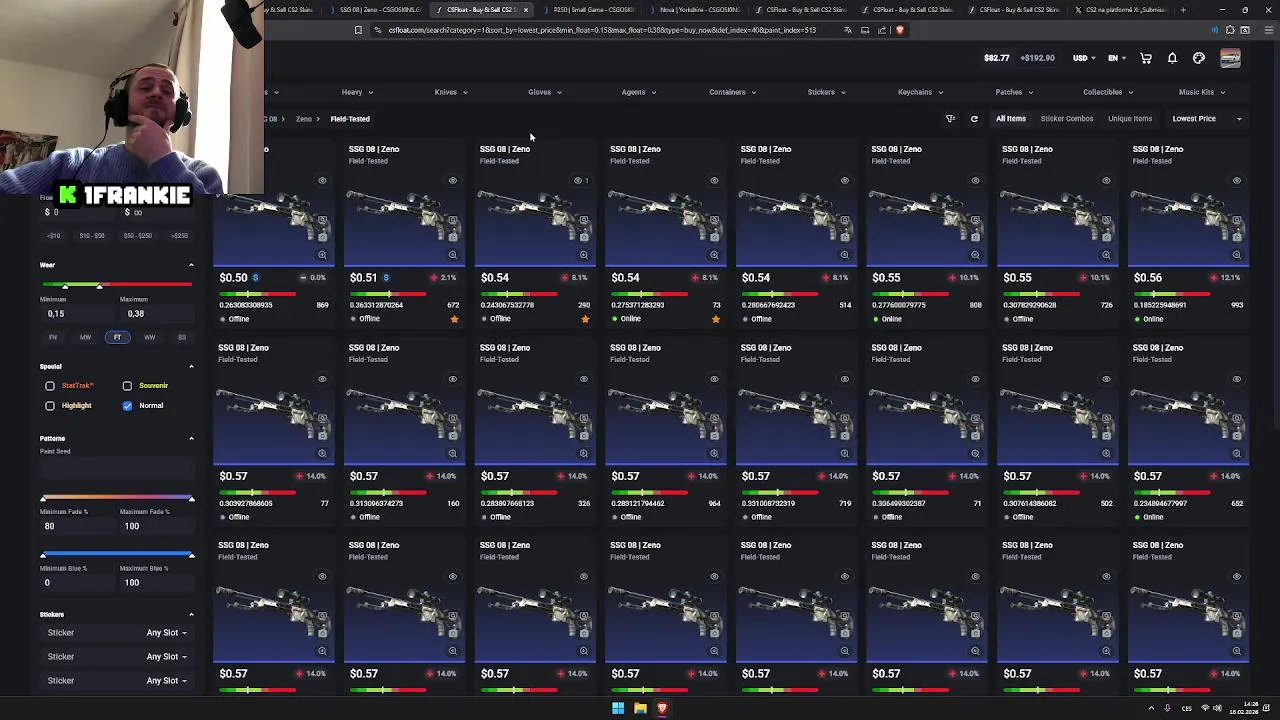Screen dimensions: 1280x720
Task: Open the Keychains category menu
Action: coord(919,92)
